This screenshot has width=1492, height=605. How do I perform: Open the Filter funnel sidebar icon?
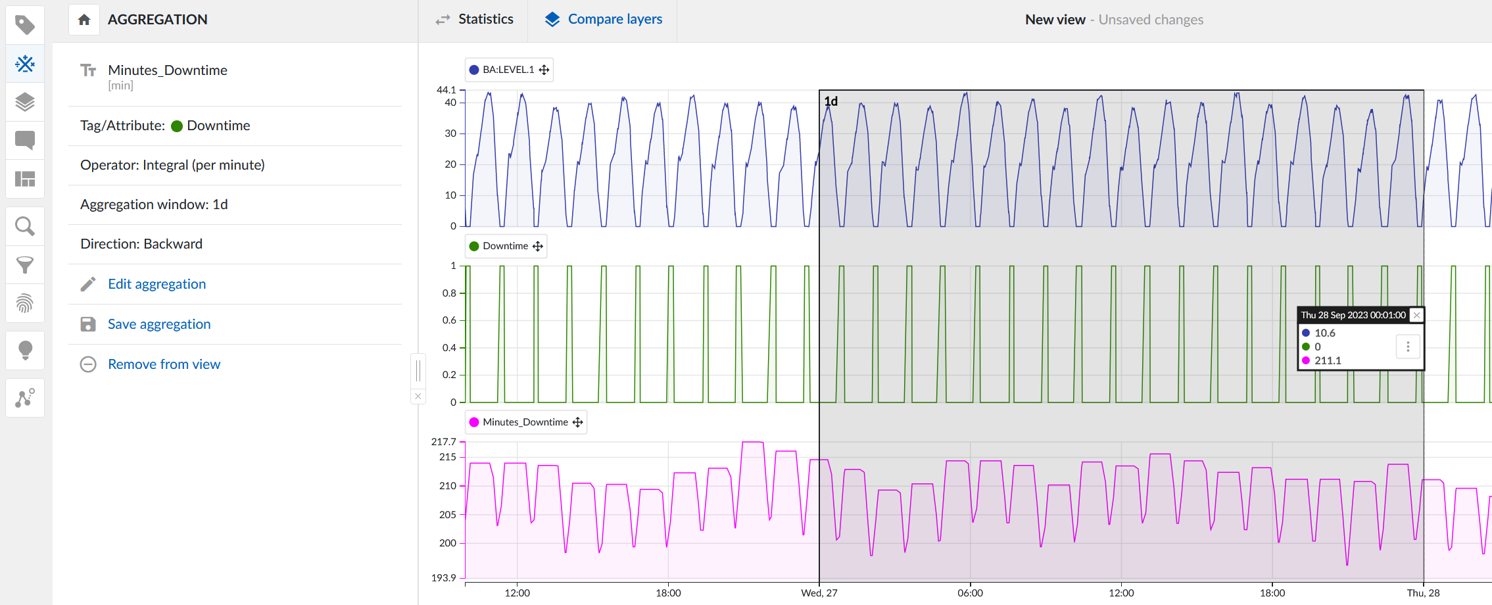(25, 265)
